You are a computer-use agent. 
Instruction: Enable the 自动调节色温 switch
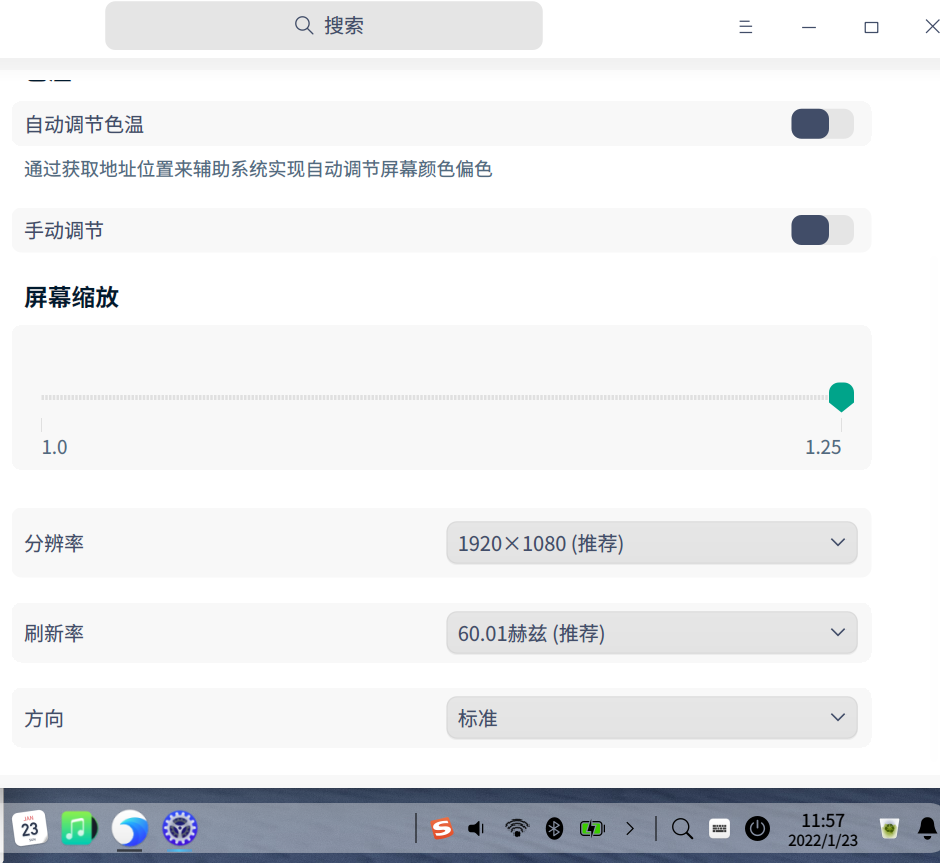click(x=821, y=124)
